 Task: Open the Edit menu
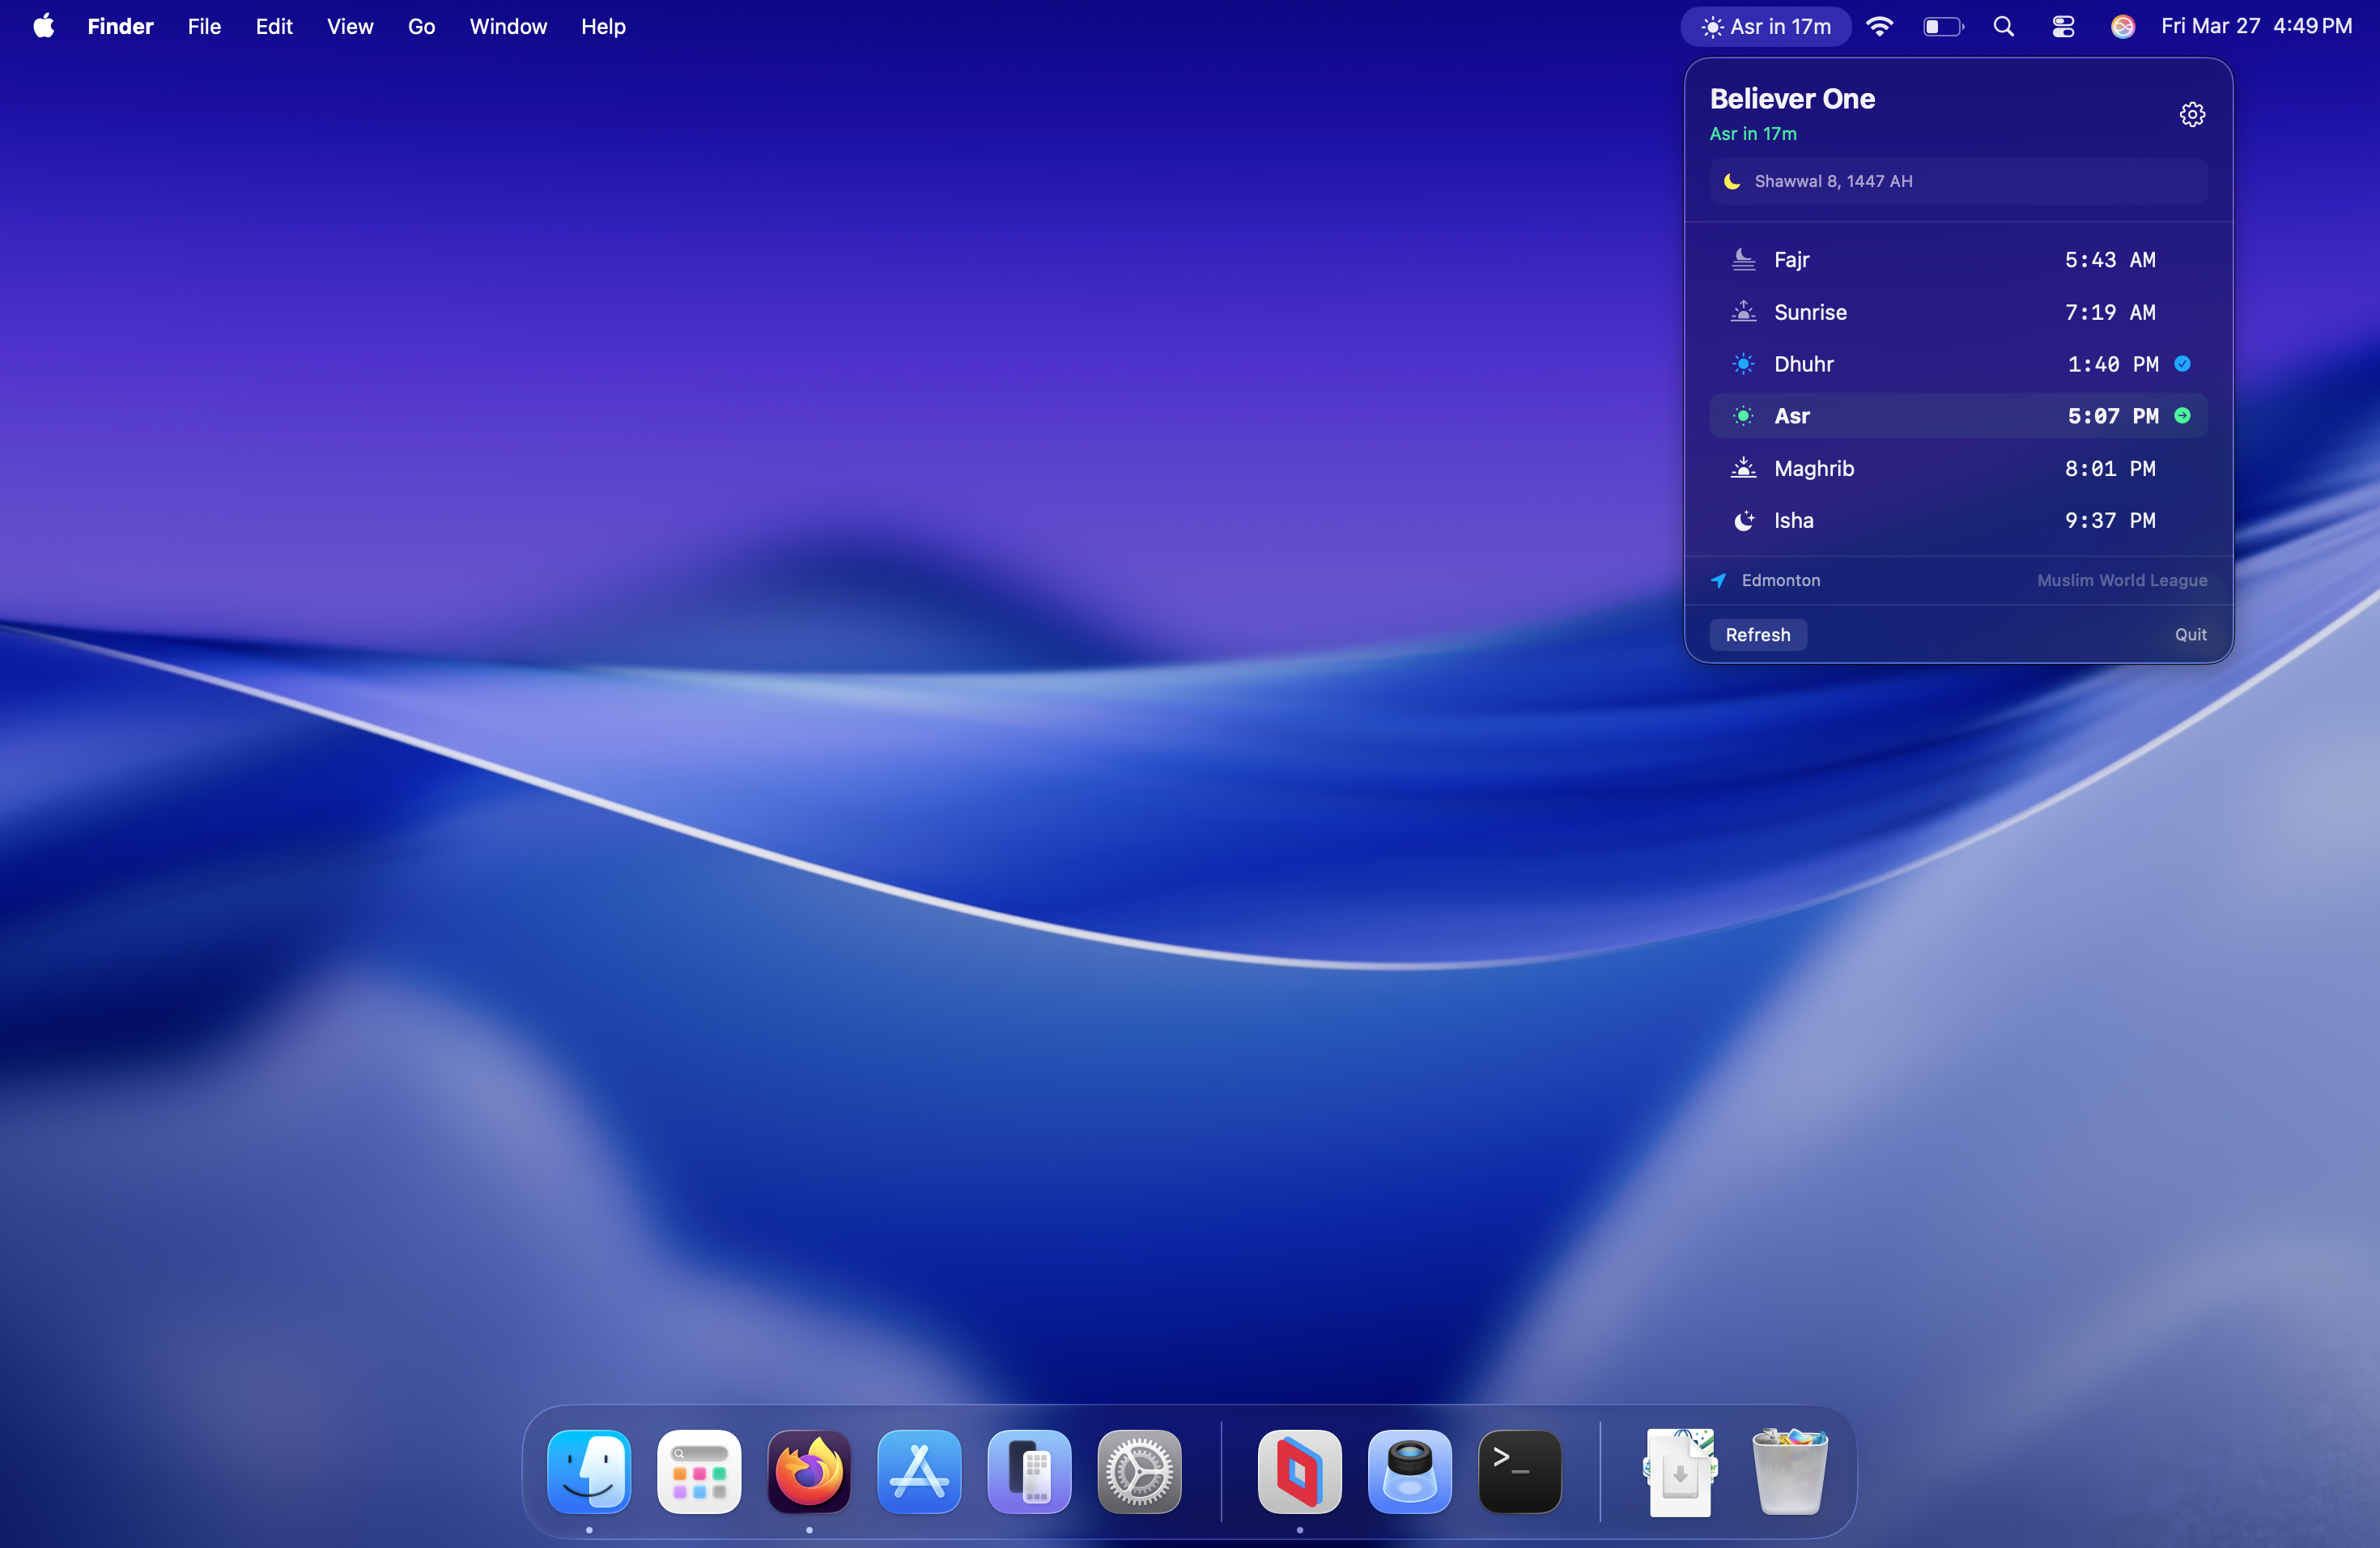click(x=273, y=26)
